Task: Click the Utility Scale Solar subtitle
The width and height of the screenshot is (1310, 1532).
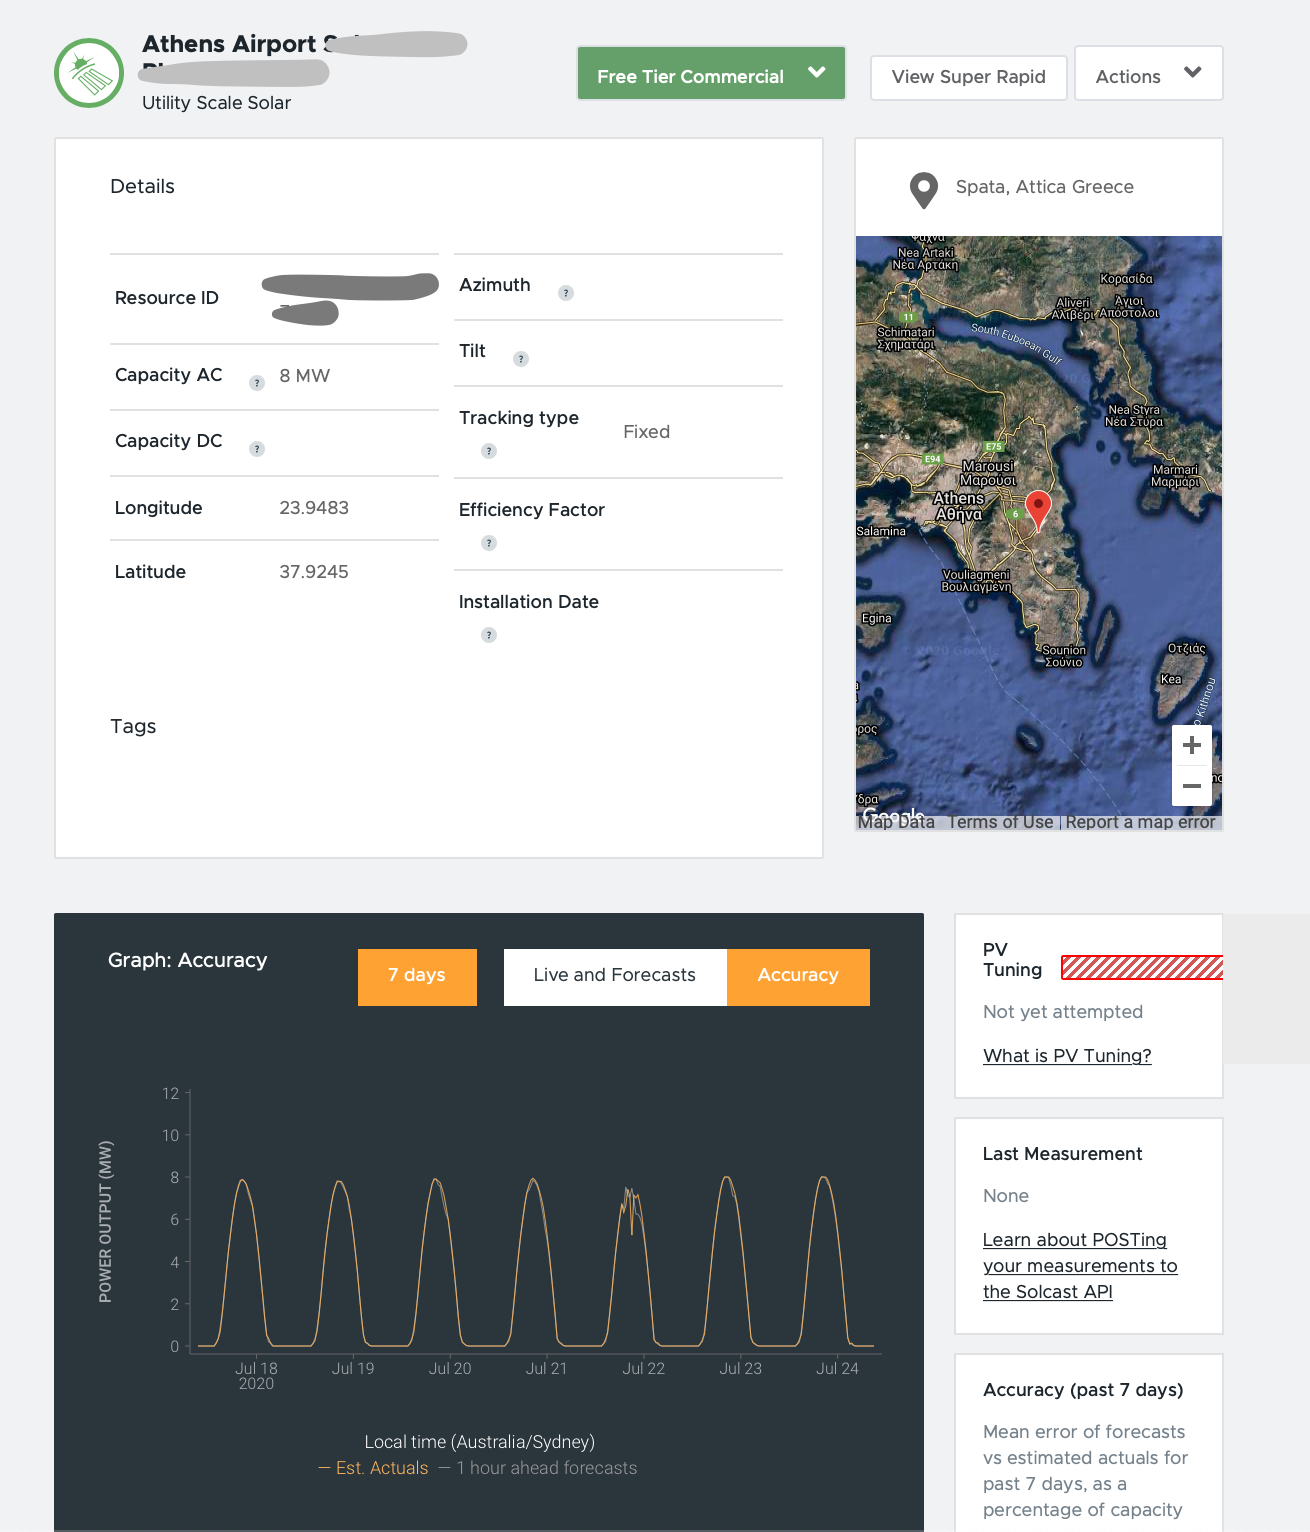Action: [216, 103]
